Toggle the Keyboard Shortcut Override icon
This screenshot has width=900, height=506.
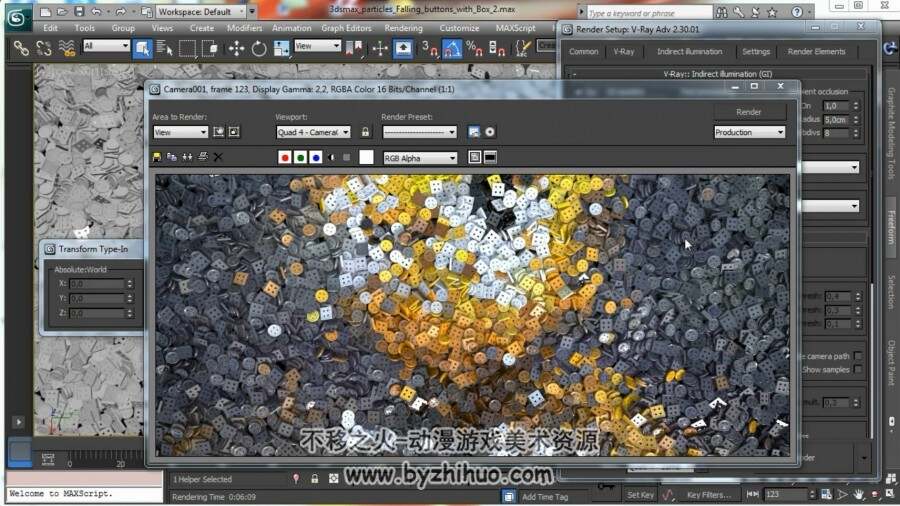(403, 49)
